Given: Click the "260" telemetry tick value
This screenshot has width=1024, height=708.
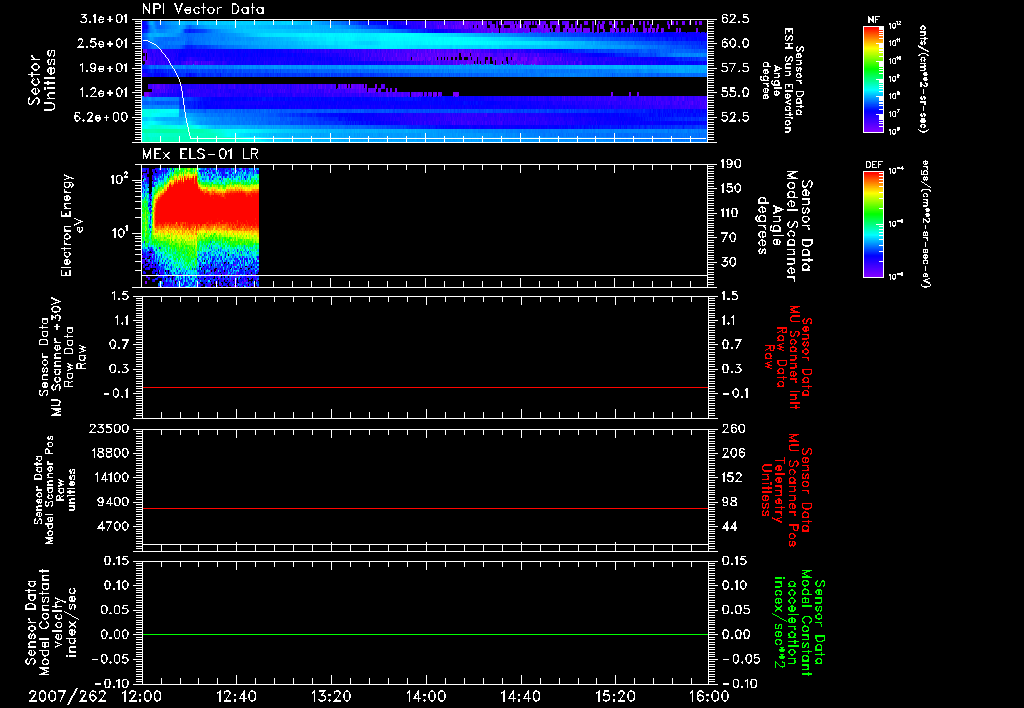Looking at the screenshot, I should 733,429.
